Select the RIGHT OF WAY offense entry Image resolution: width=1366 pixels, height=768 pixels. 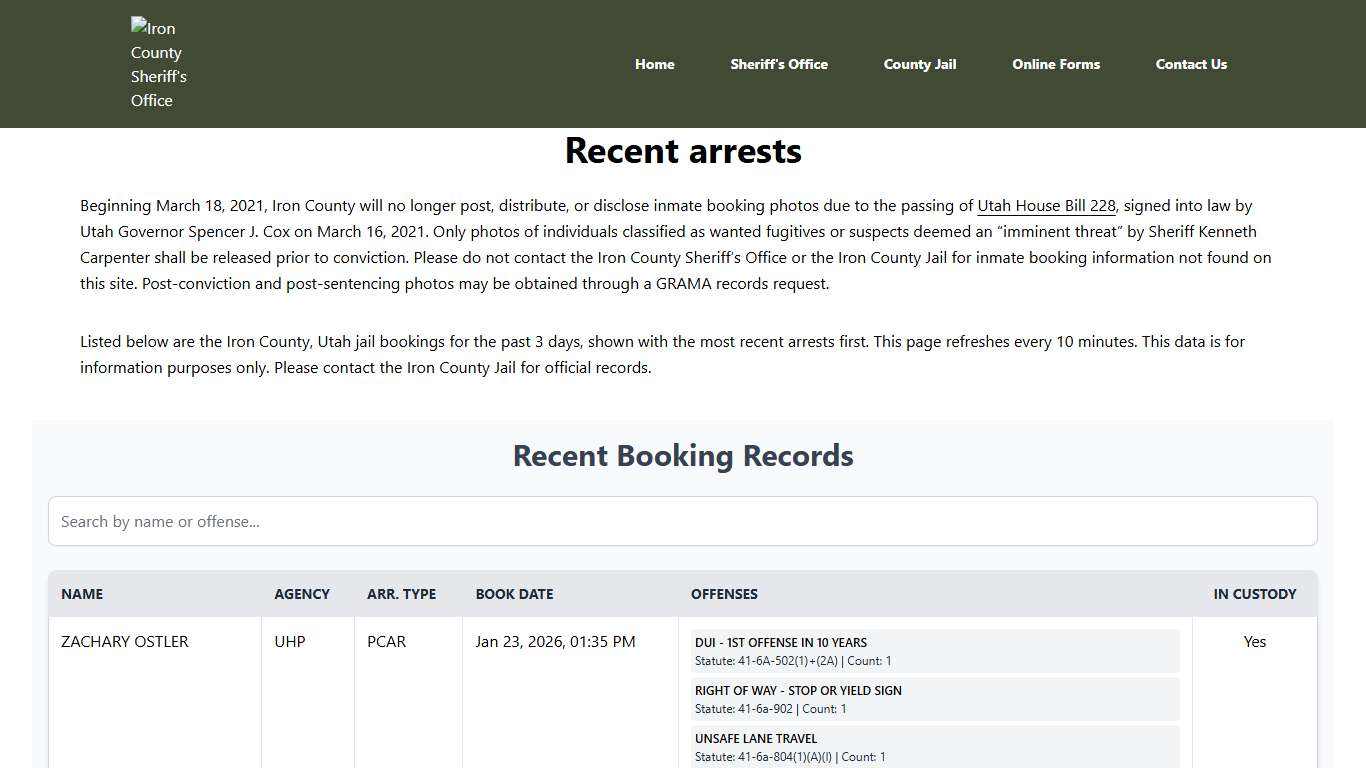coord(935,698)
